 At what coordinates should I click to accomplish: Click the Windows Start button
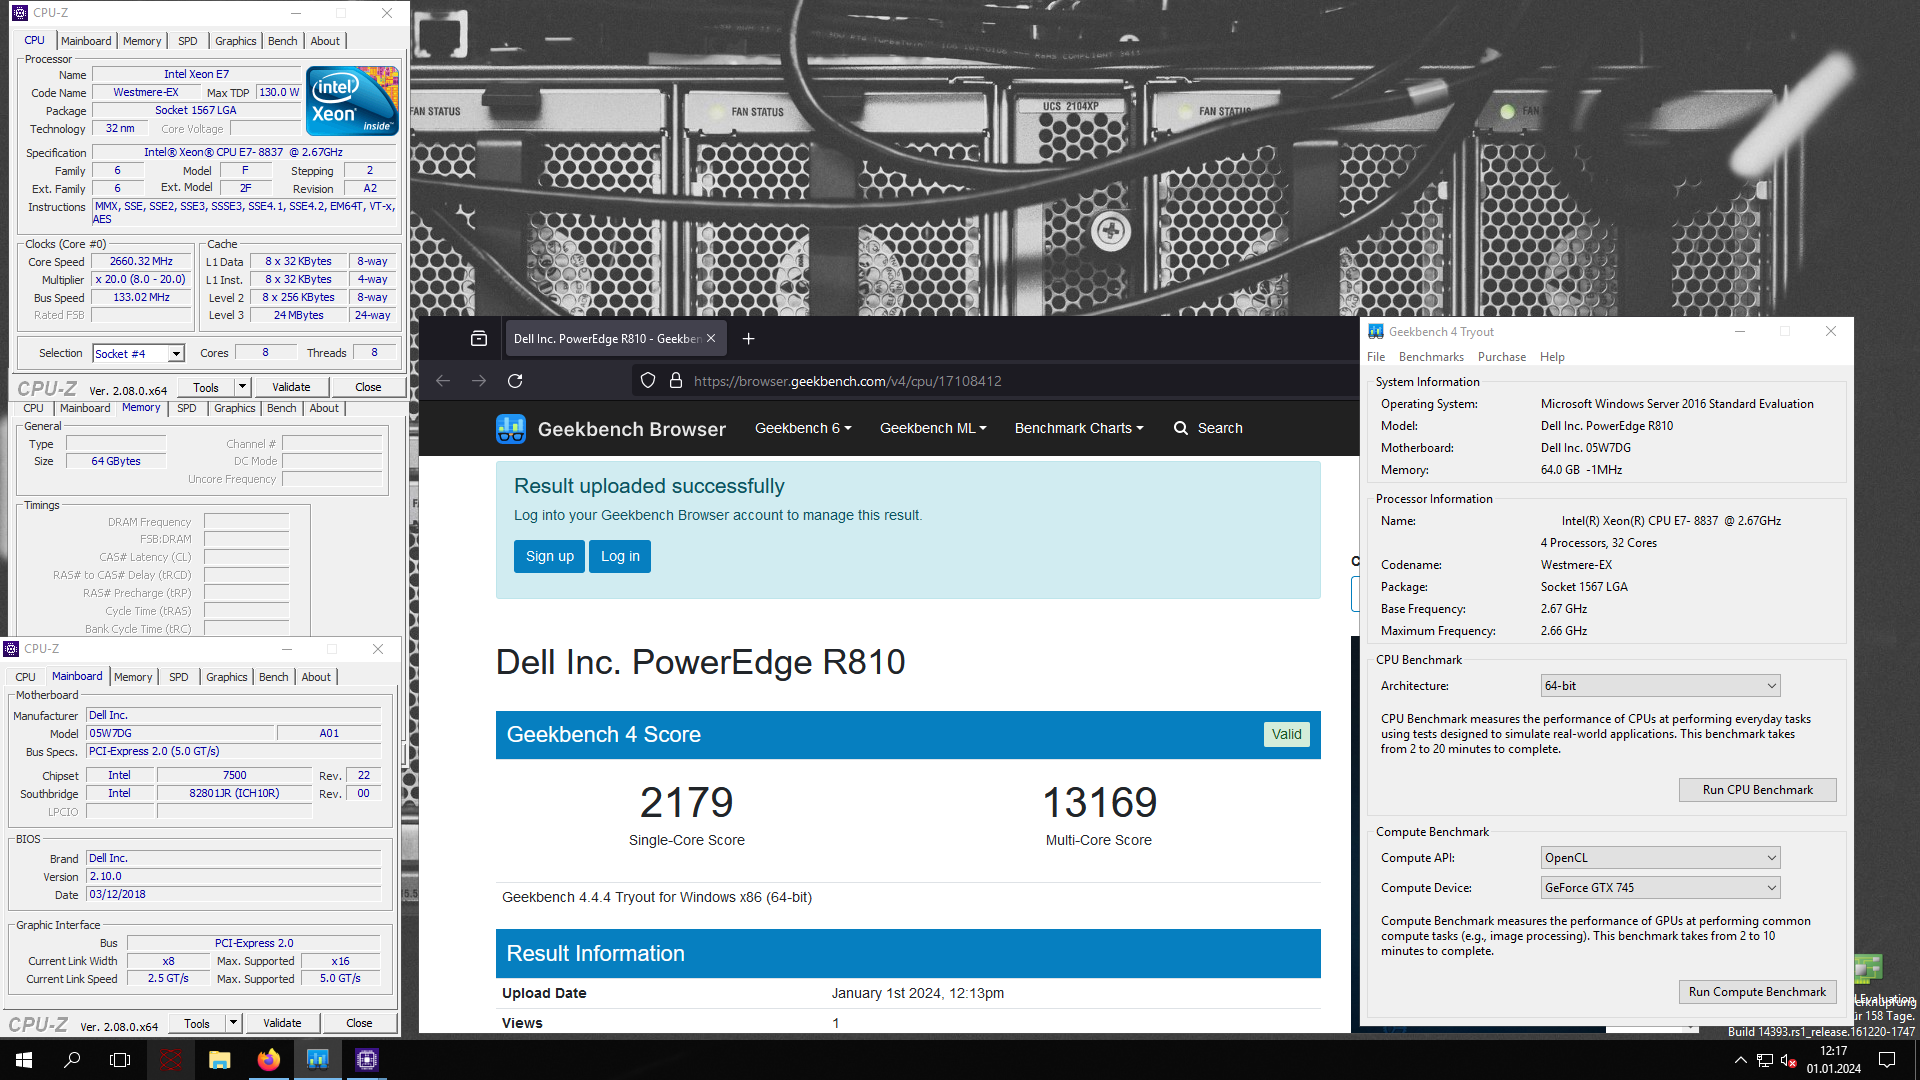[24, 1060]
